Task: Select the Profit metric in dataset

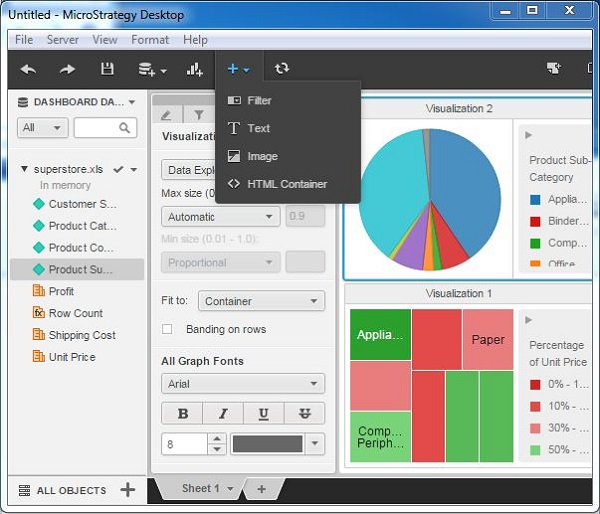Action: tap(61, 291)
